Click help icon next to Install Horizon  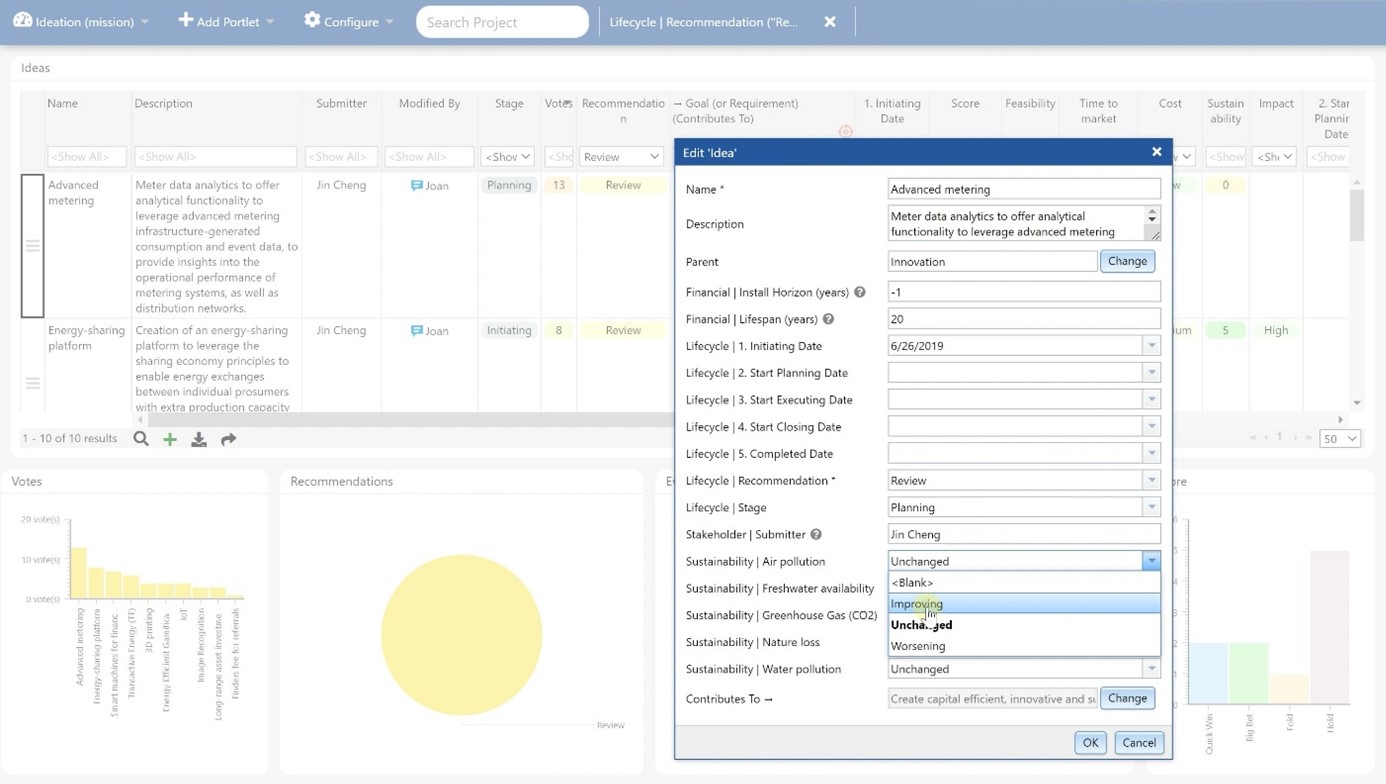860,292
